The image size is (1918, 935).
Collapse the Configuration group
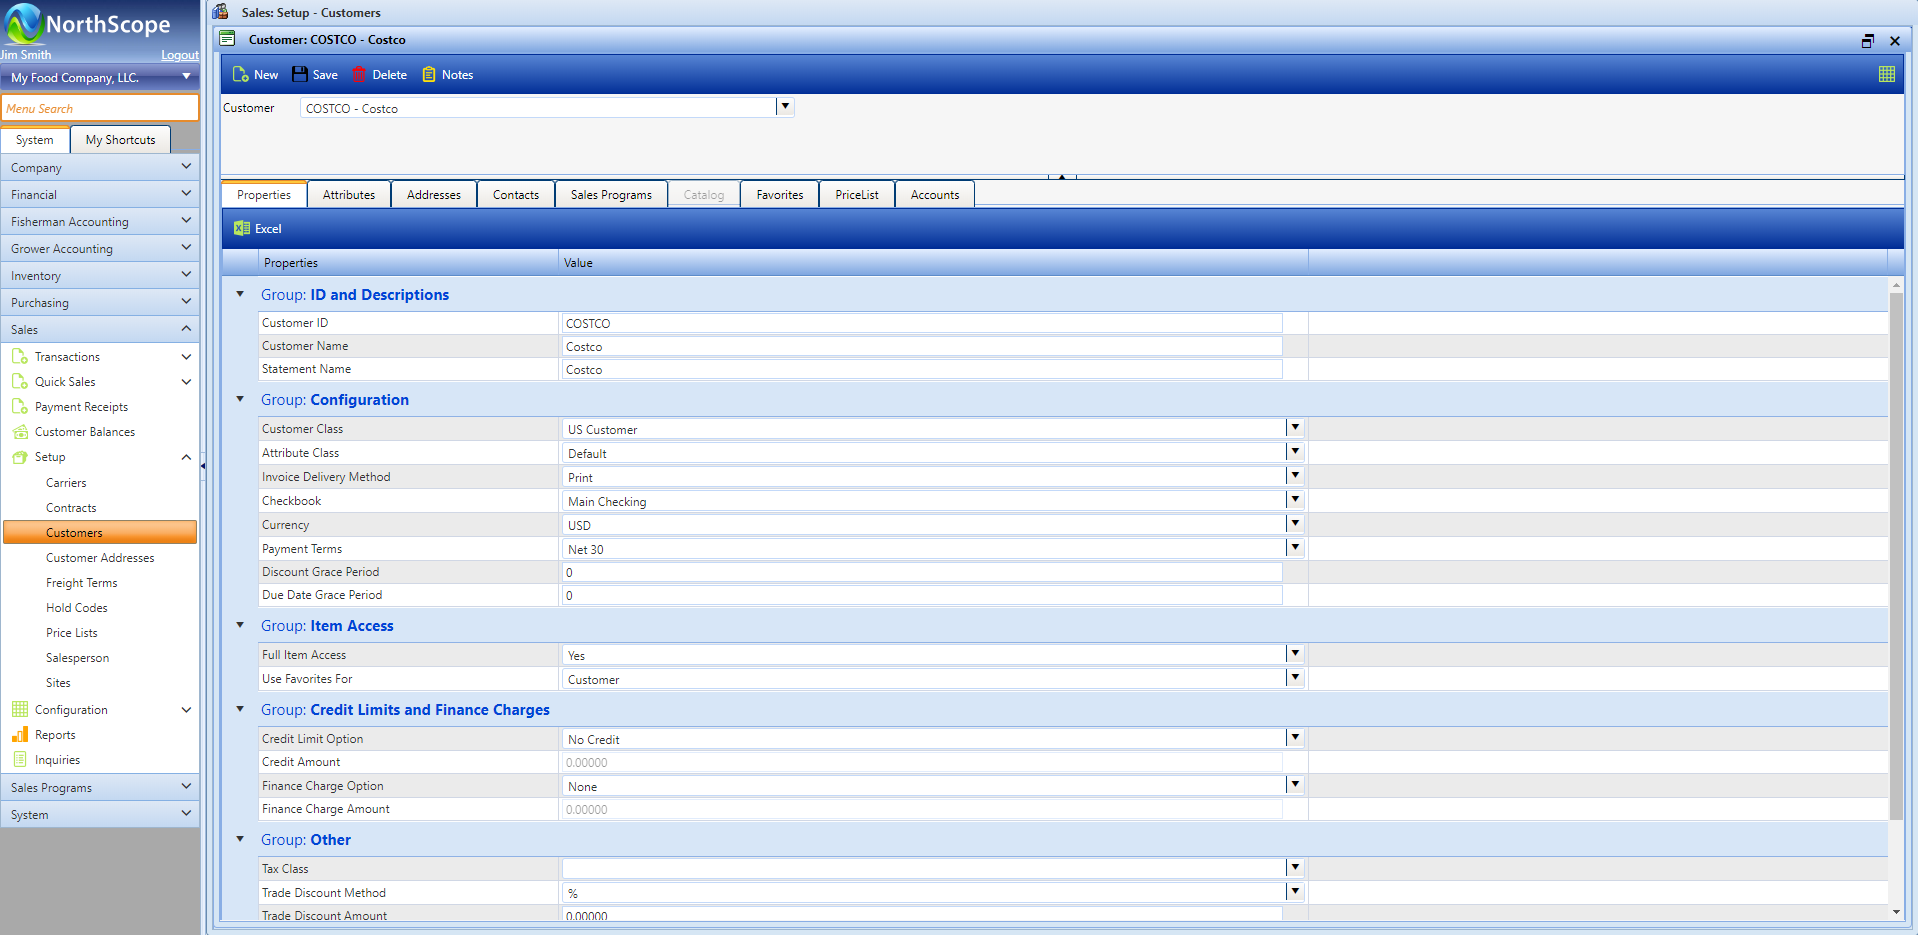(x=240, y=399)
